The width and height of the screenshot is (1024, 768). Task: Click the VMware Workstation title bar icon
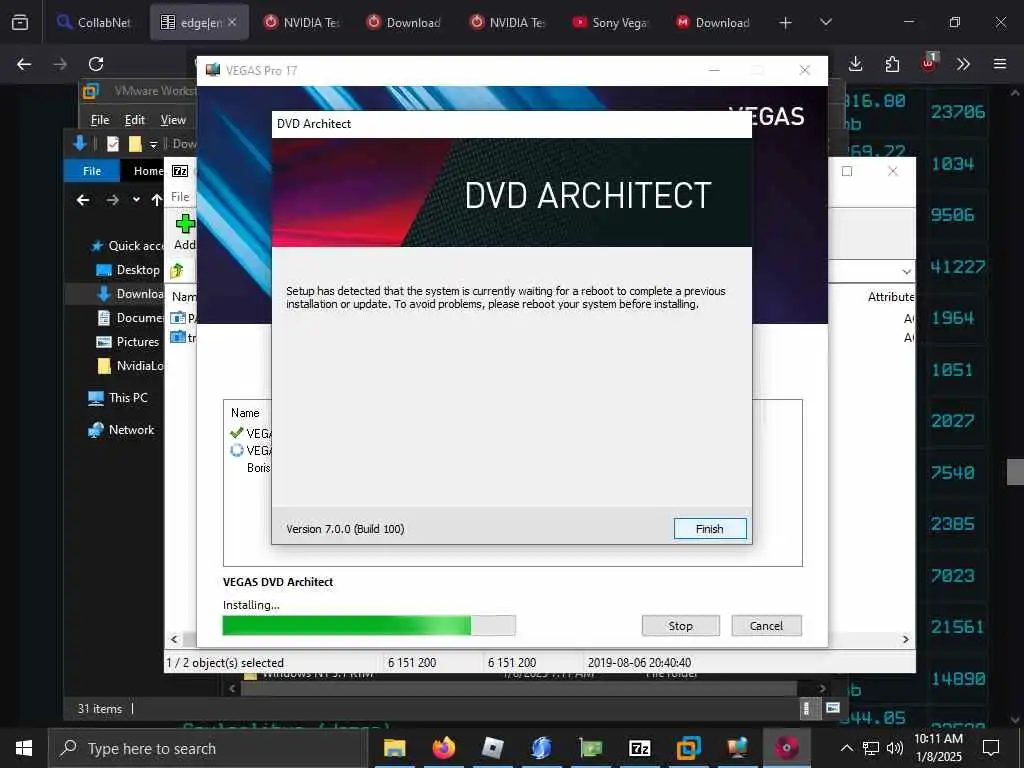[x=91, y=91]
